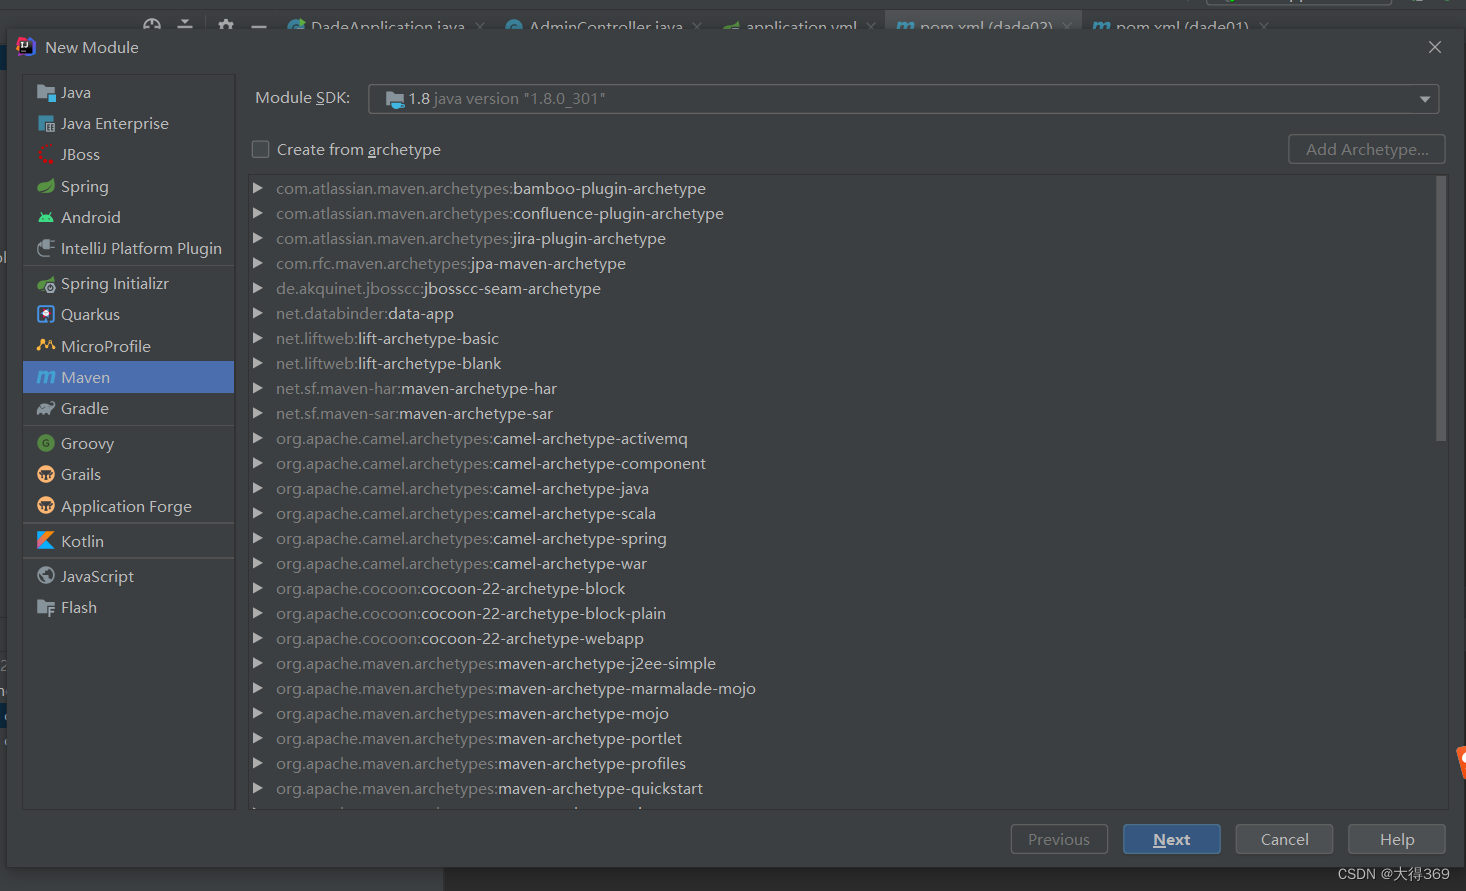Click the IntelliJ Platform Plugin icon
Image resolution: width=1466 pixels, height=891 pixels.
click(x=46, y=249)
